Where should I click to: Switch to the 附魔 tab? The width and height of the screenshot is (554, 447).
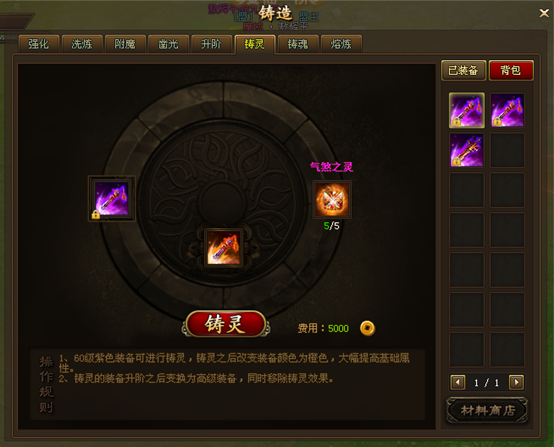(125, 44)
